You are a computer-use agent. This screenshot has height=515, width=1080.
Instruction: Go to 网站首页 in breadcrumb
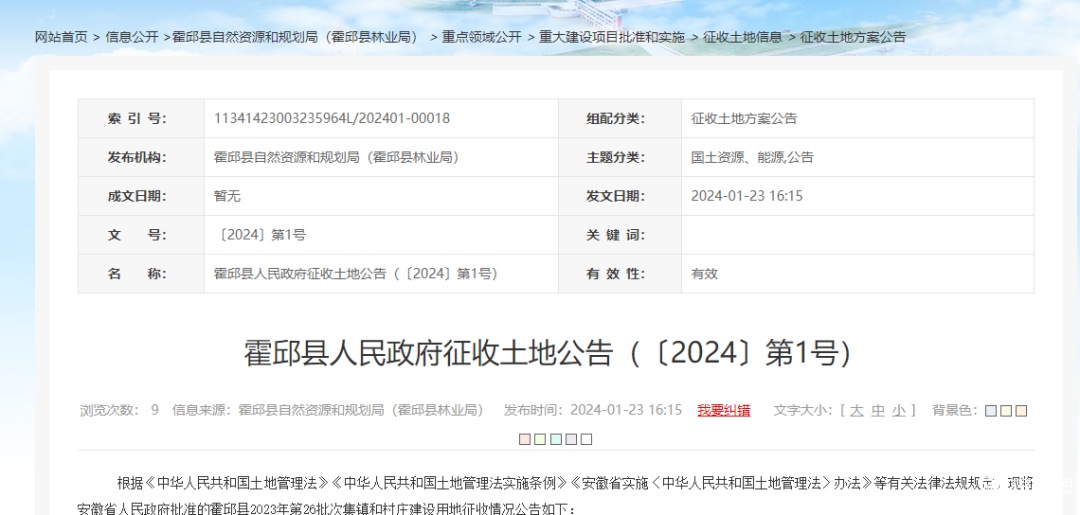pos(61,37)
